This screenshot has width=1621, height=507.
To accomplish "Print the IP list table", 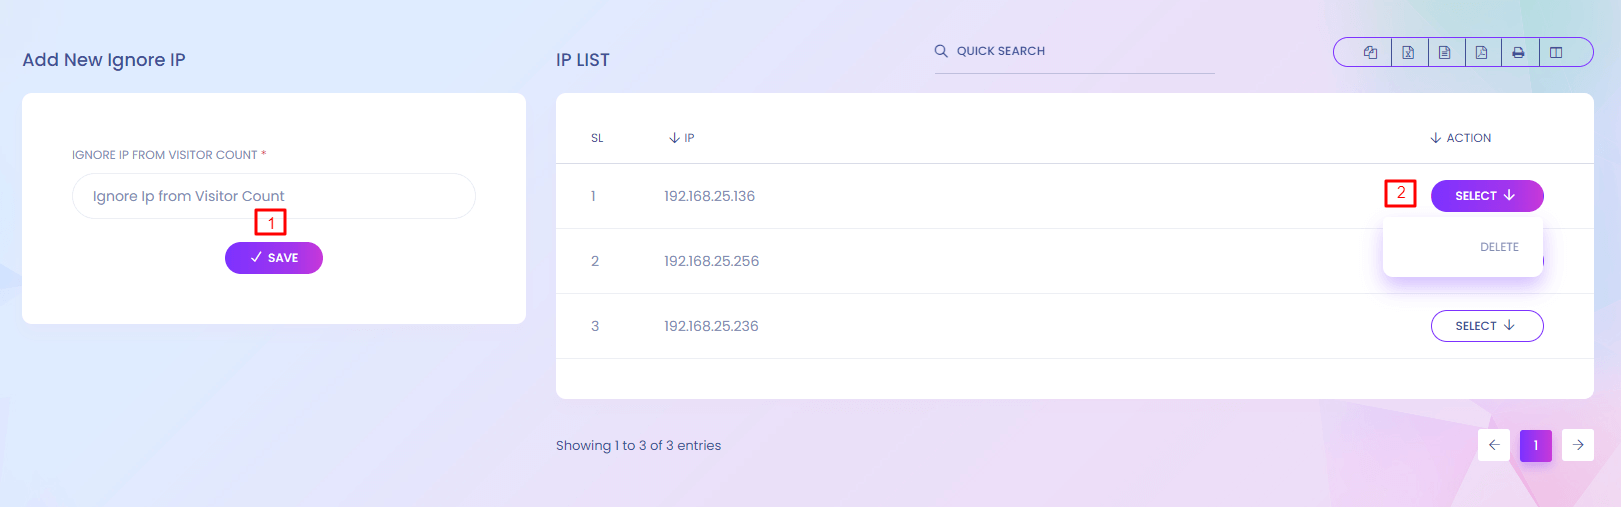I will [1518, 52].
